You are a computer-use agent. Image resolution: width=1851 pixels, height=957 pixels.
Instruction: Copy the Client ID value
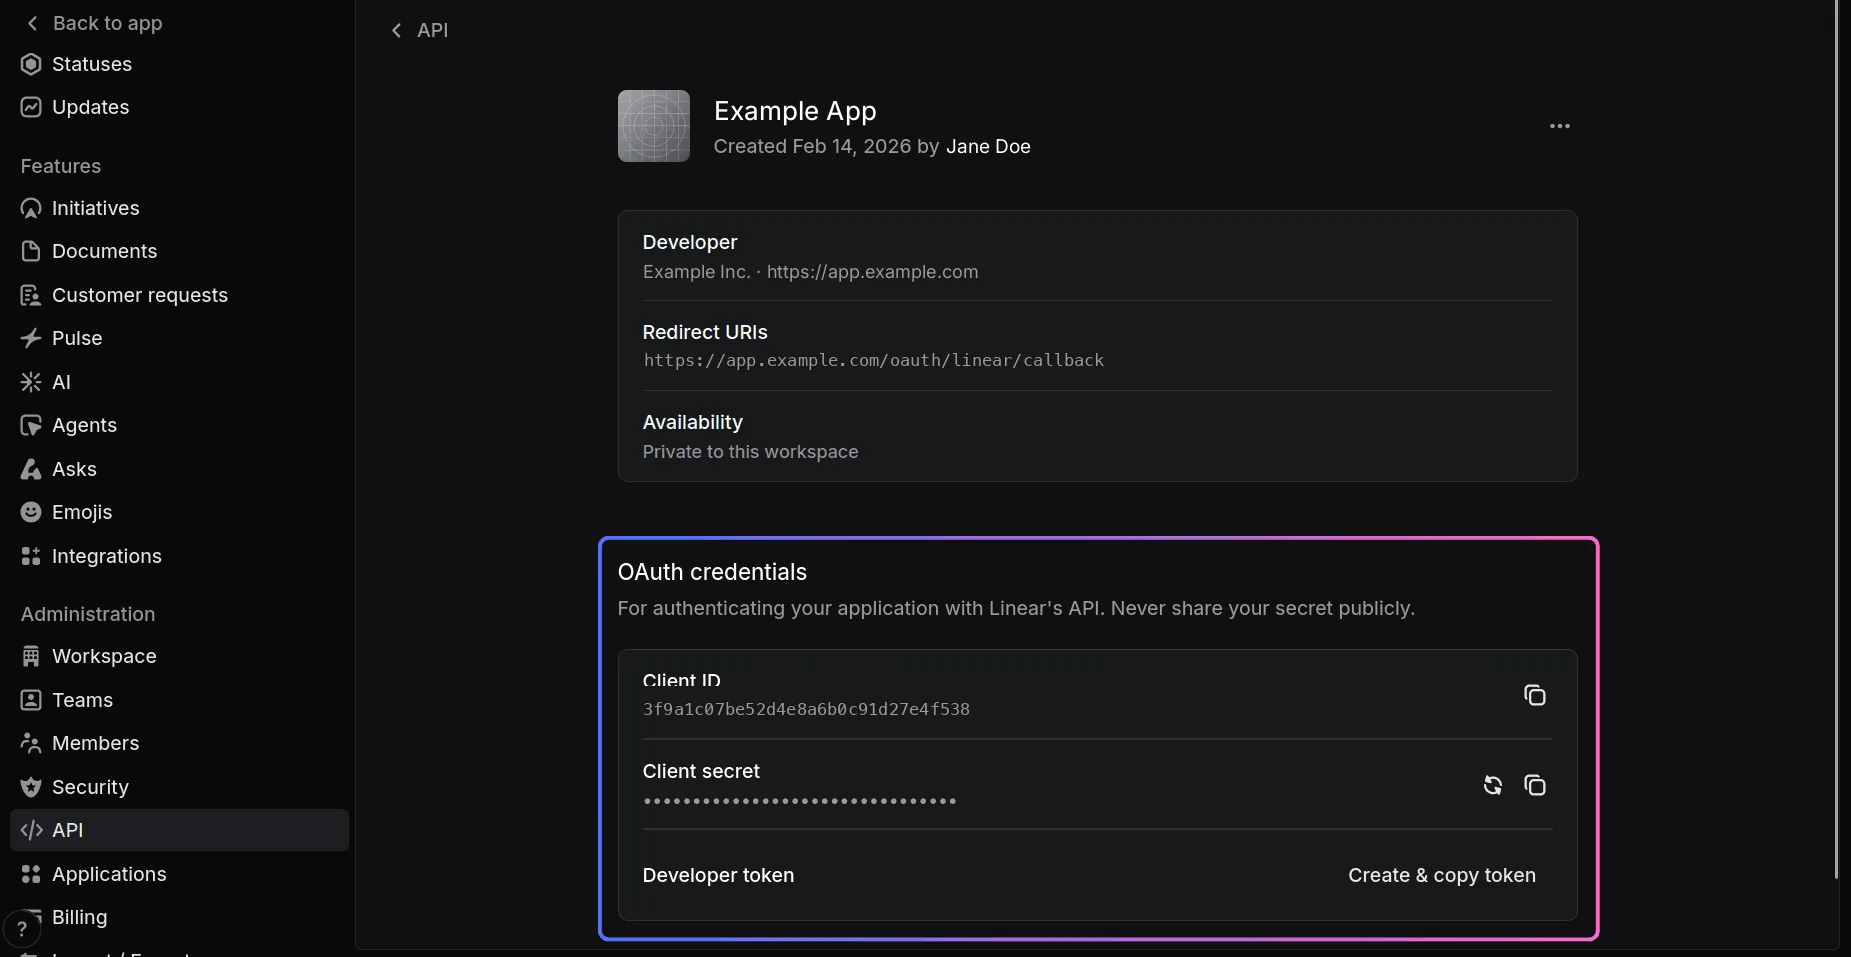(1534, 695)
